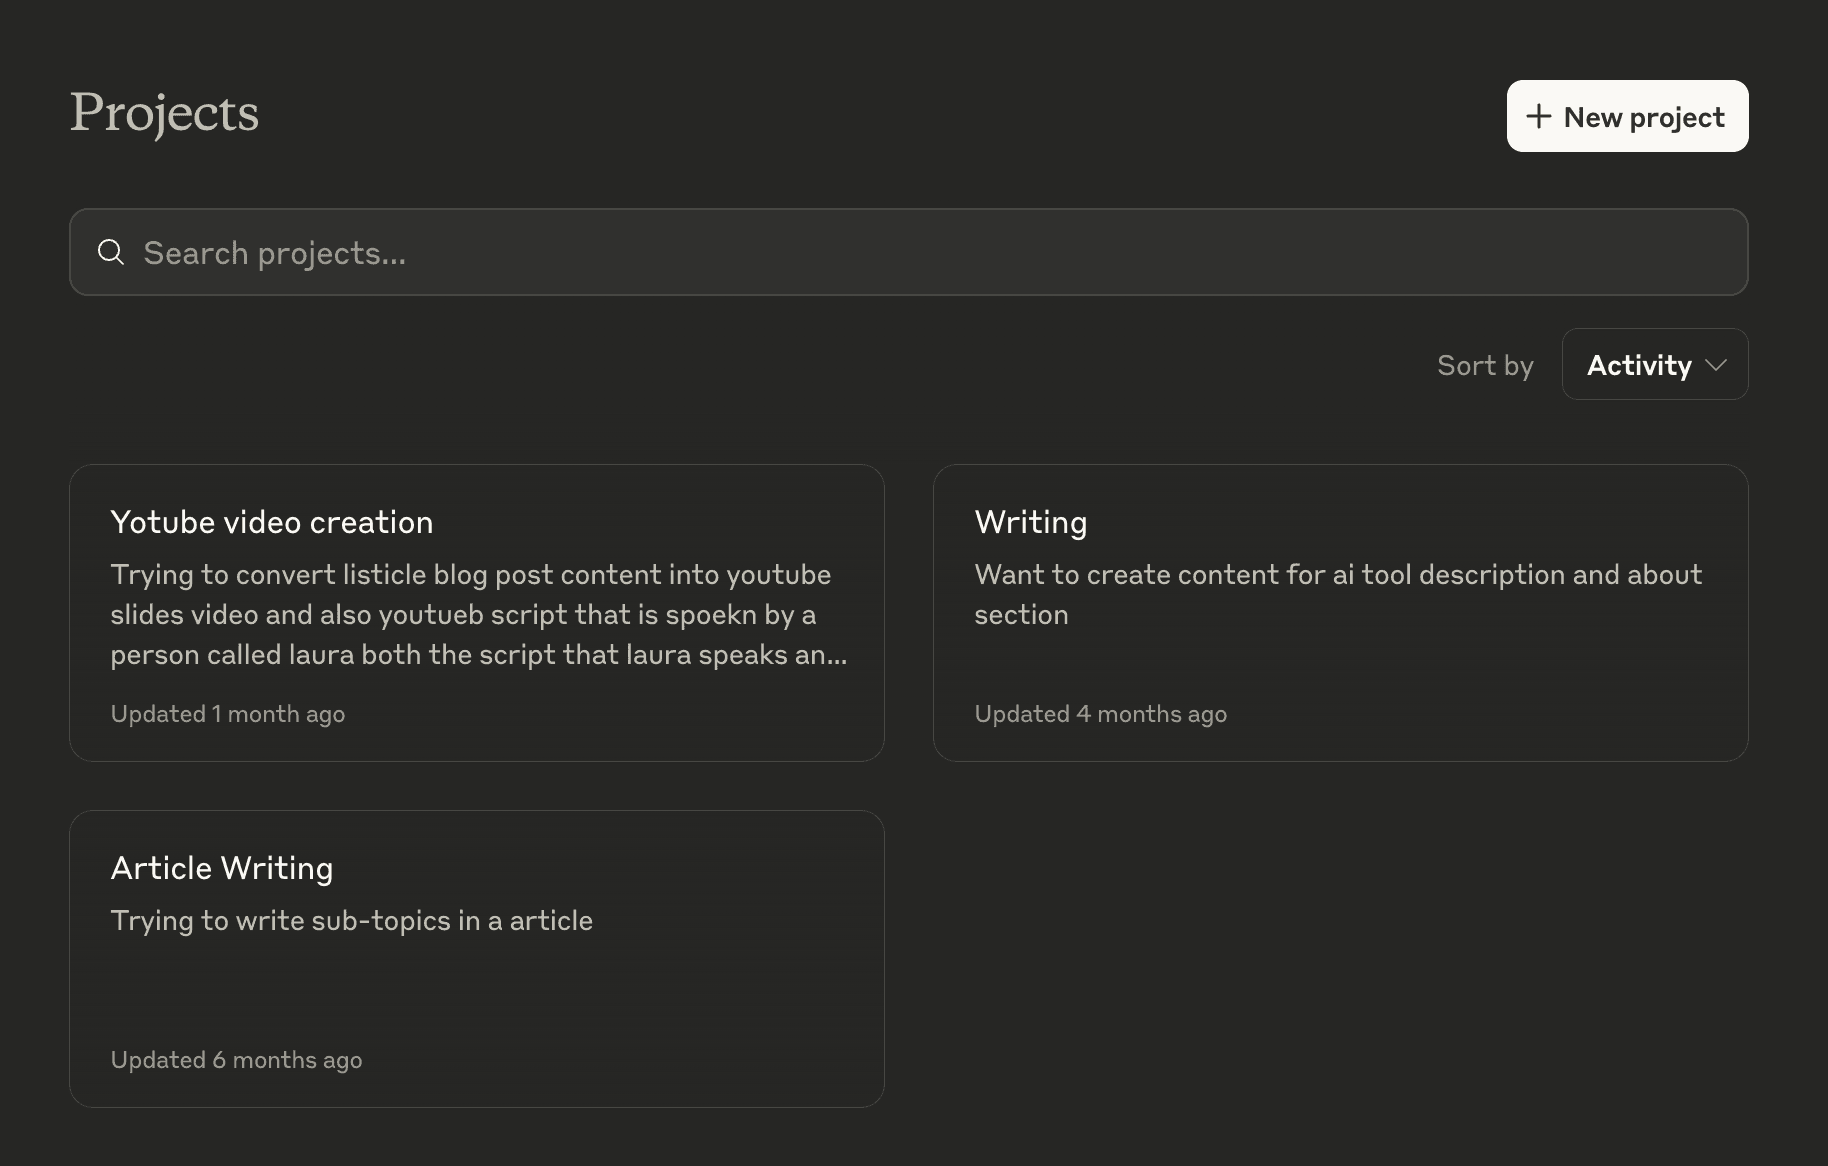
Task: Open the Yotube video creation project
Action: point(271,522)
